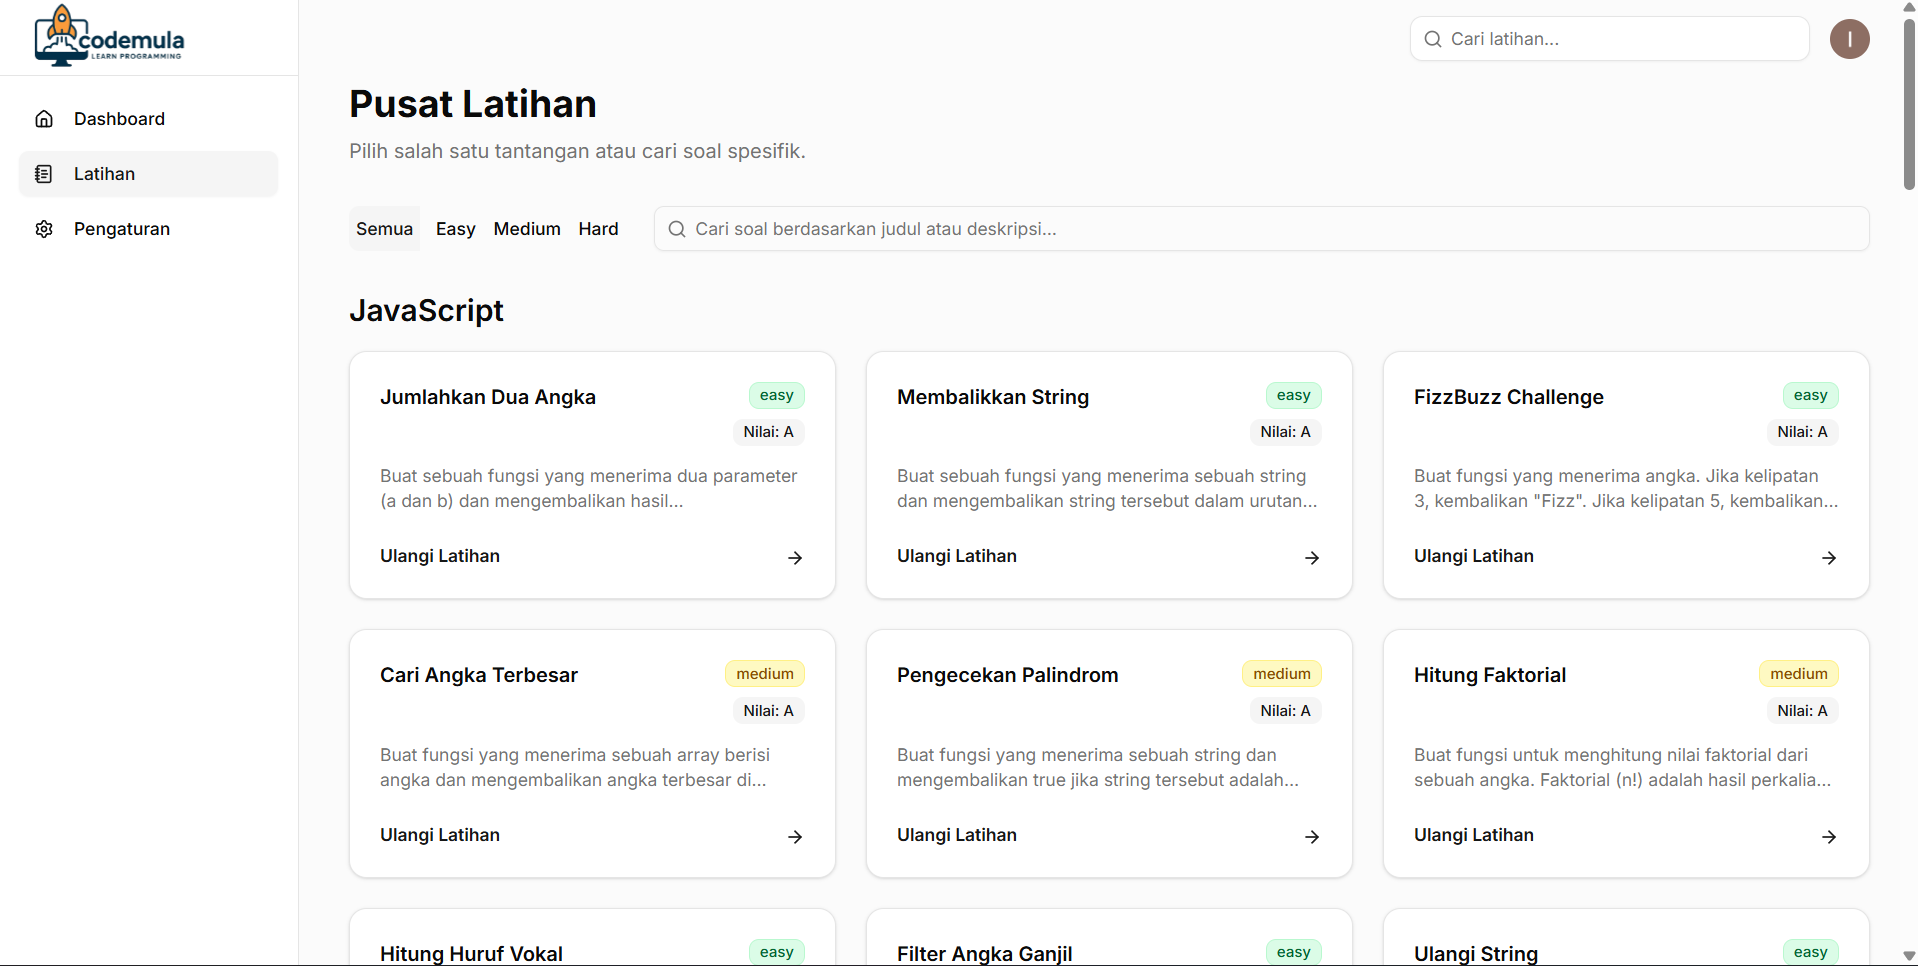The height and width of the screenshot is (966, 1918).
Task: Filter exercises by Easy difficulty
Action: [x=455, y=229]
